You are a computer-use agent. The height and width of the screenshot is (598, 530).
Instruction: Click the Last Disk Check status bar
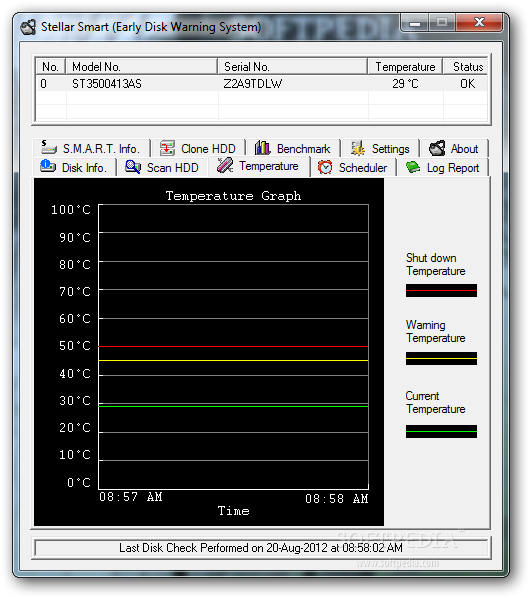pos(261,548)
